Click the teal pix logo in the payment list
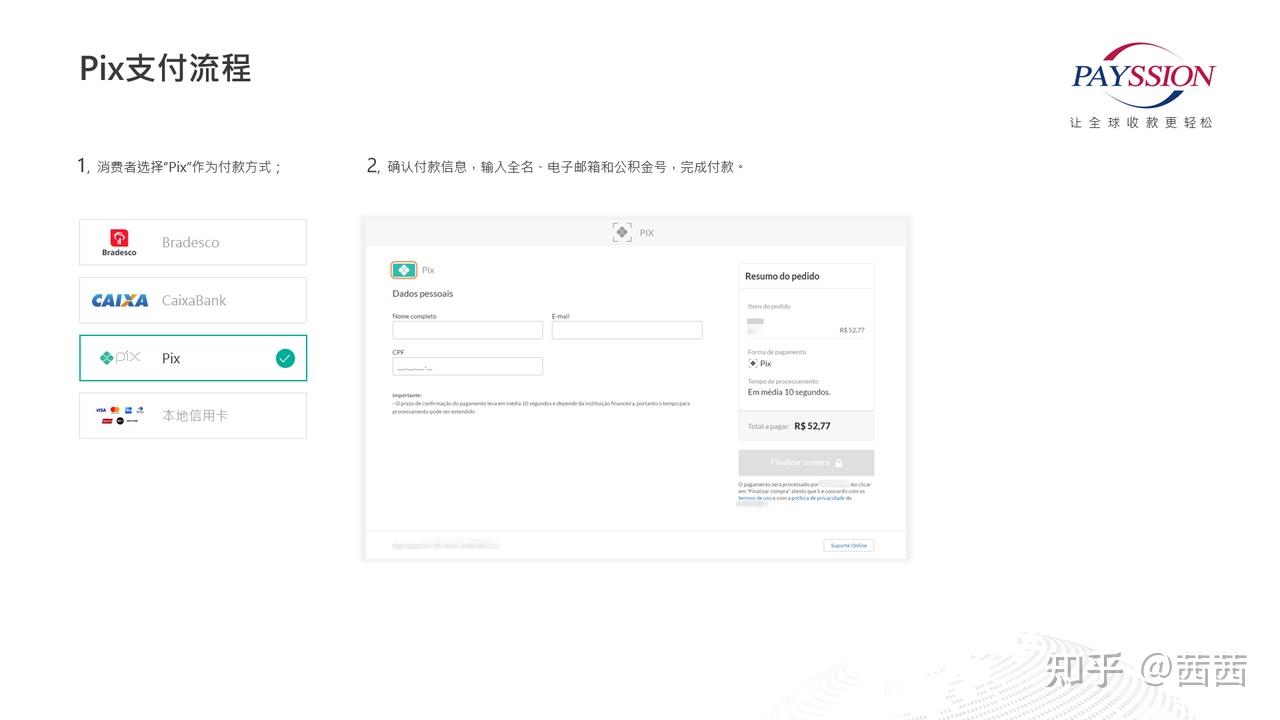1280x720 pixels. pos(120,357)
